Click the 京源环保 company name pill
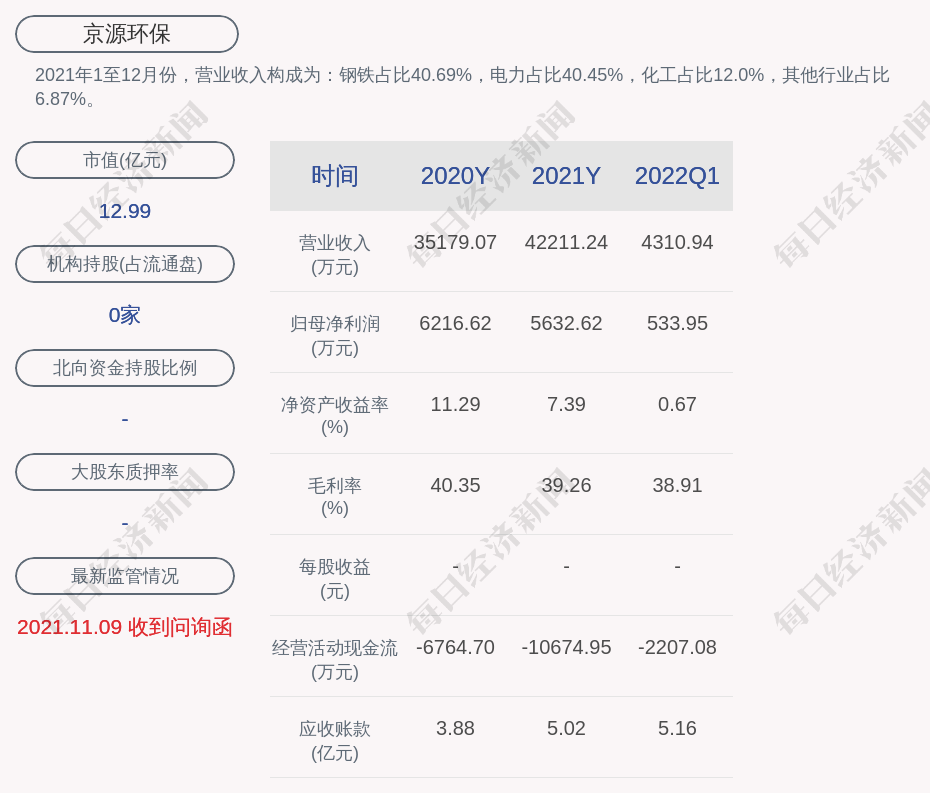The height and width of the screenshot is (793, 930). [127, 34]
